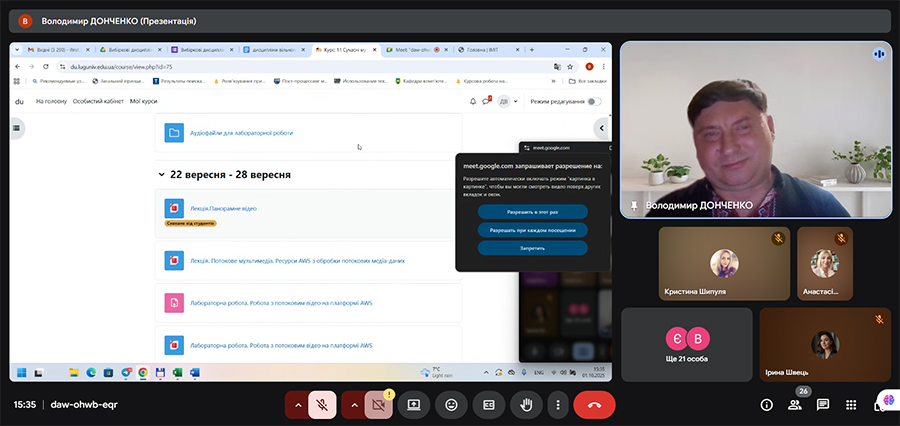The width and height of the screenshot is (900, 426).
Task: Open meeting details info icon
Action: click(x=766, y=405)
